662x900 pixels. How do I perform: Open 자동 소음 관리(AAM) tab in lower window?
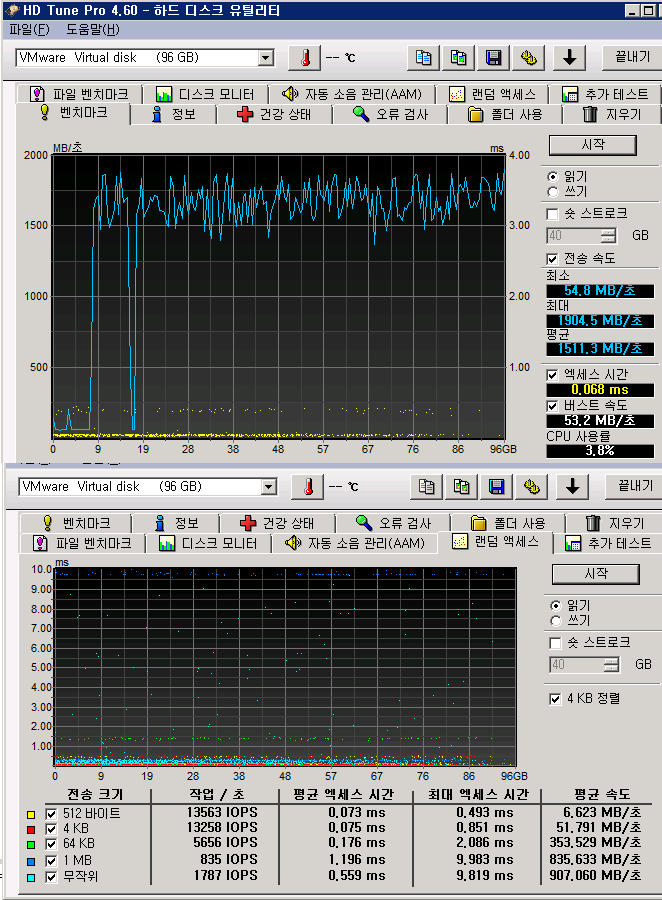(355, 544)
